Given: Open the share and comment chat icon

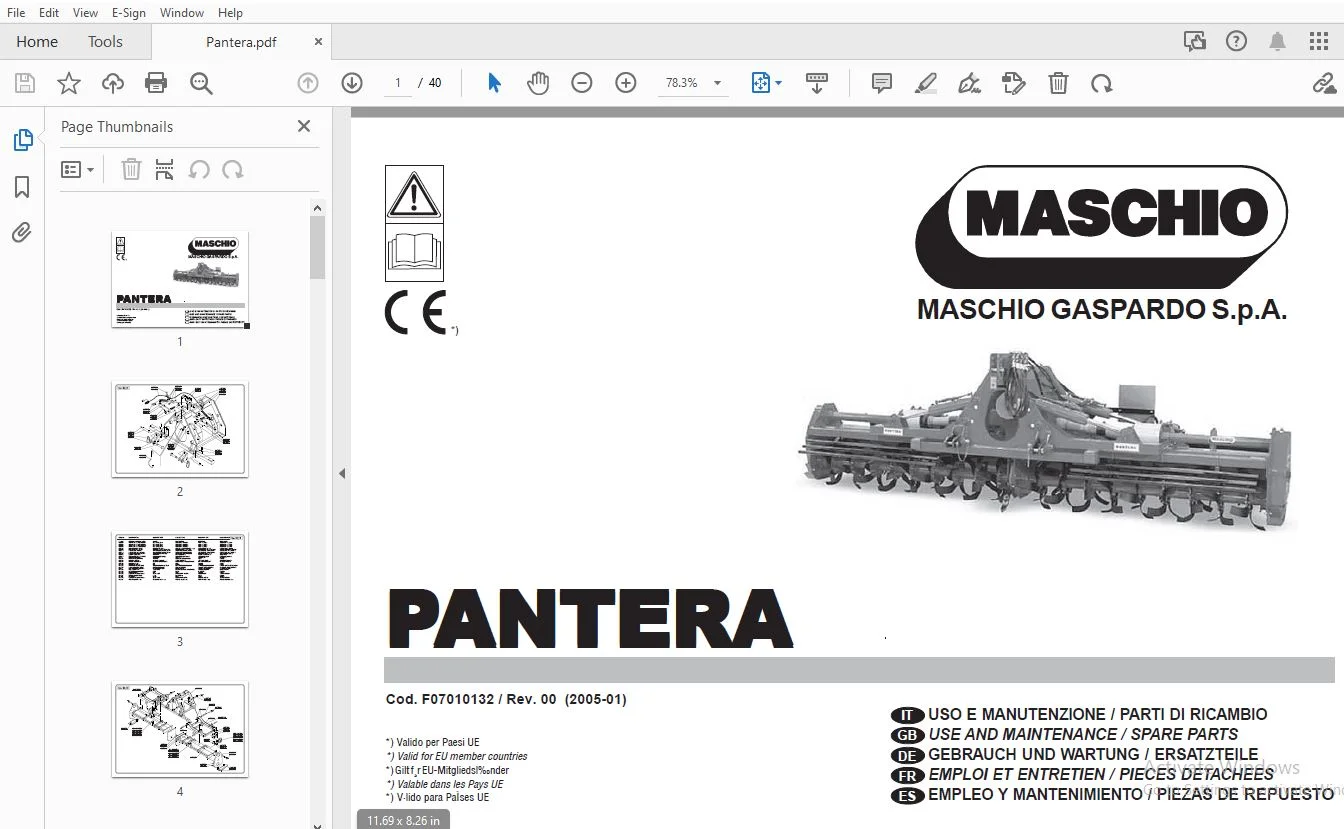Looking at the screenshot, I should click(1194, 41).
